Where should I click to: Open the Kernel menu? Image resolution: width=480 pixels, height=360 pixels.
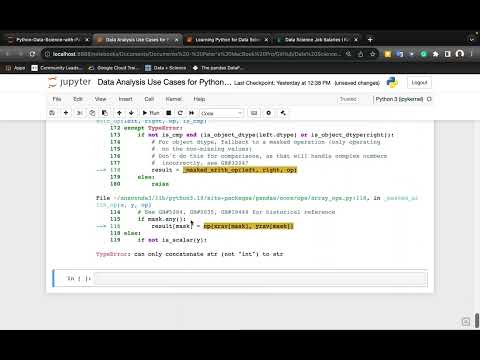coord(174,99)
